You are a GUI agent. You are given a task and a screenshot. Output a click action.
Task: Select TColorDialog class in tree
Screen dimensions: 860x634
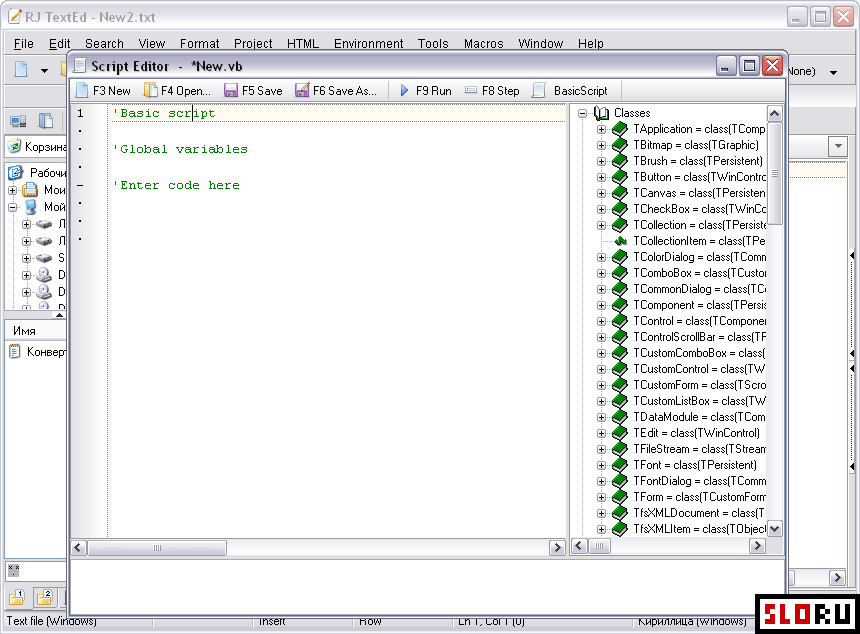(700, 257)
